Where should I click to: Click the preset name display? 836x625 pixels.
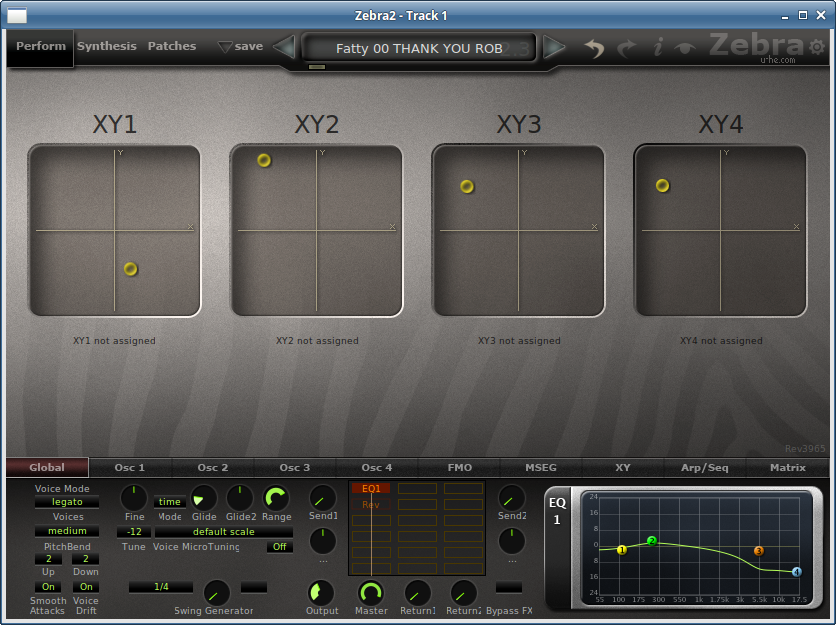click(x=419, y=48)
